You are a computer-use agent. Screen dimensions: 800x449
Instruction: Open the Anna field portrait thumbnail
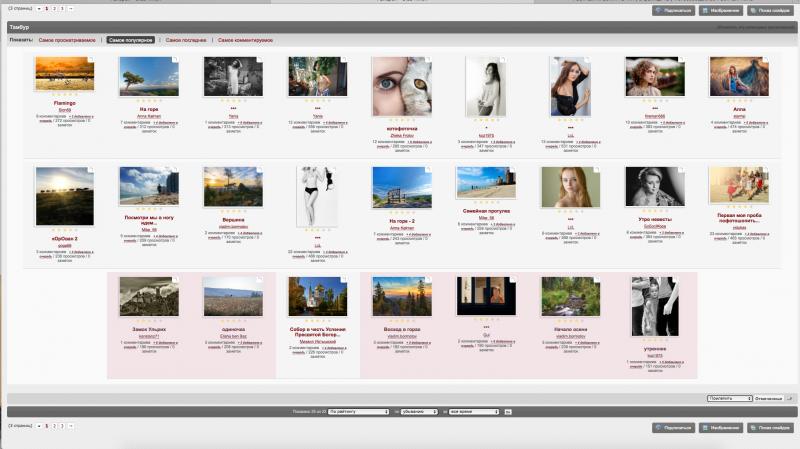tap(739, 77)
